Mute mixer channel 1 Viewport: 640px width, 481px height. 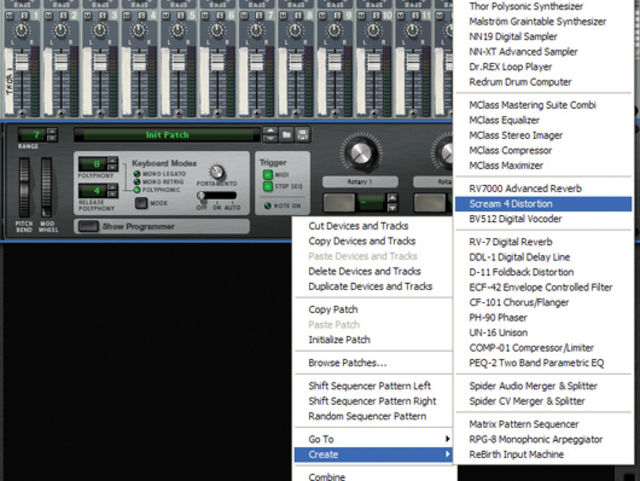coord(9,16)
